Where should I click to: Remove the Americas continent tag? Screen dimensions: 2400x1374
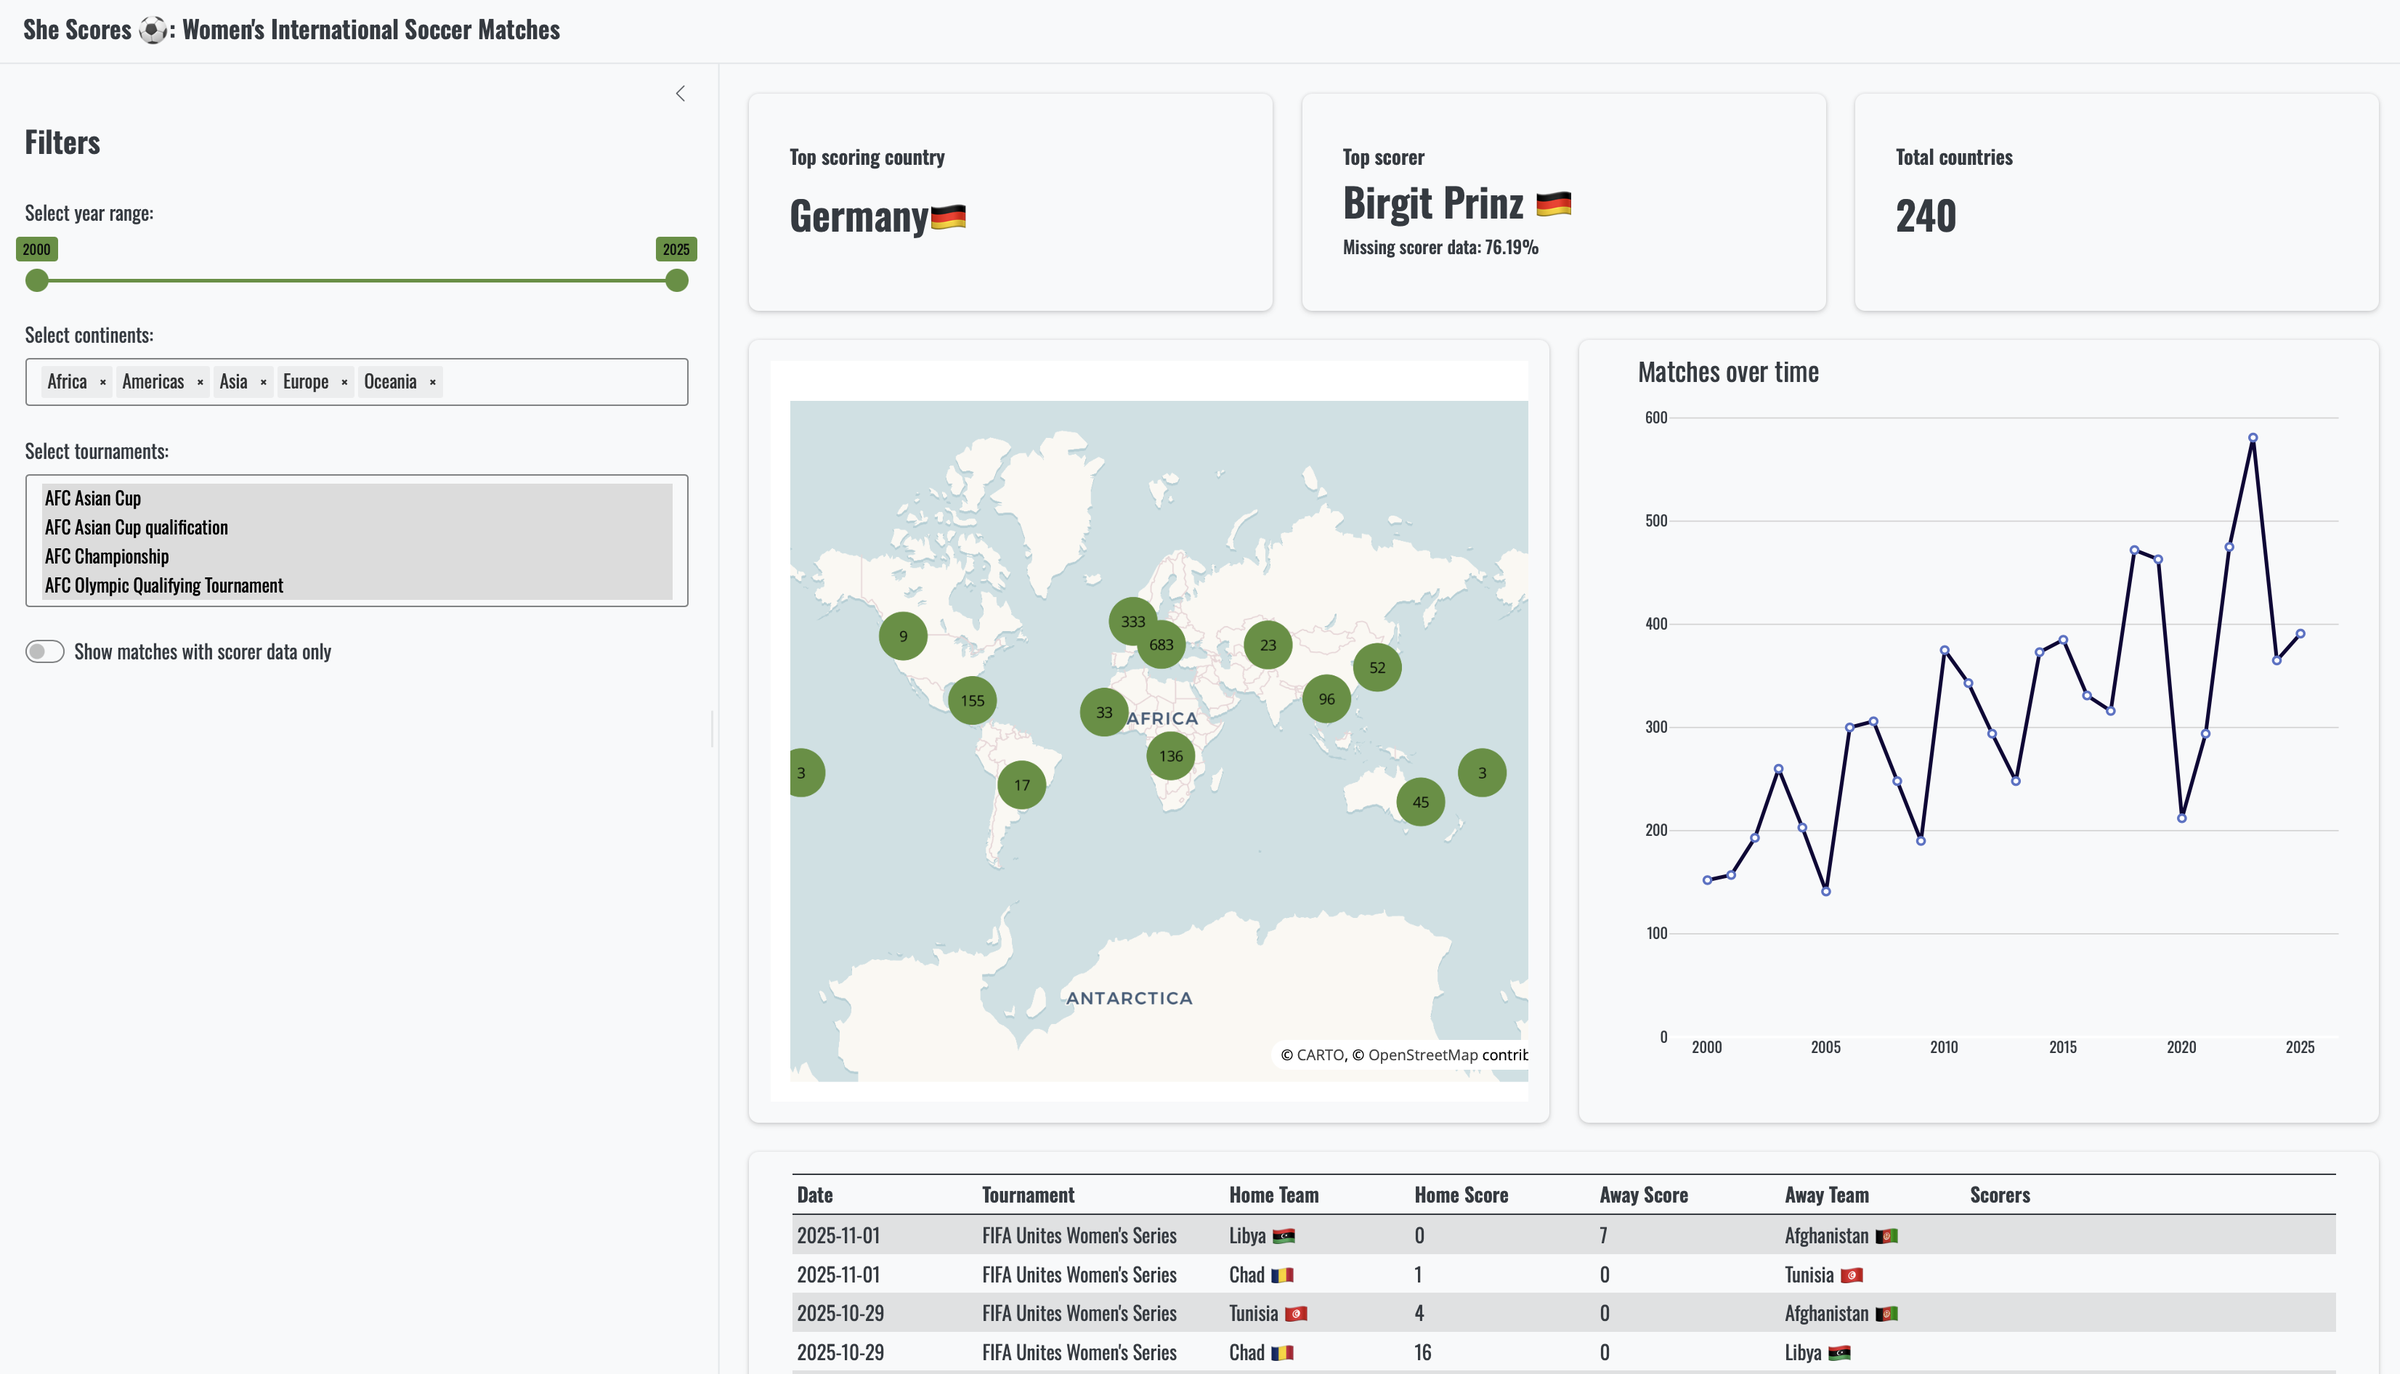click(200, 382)
